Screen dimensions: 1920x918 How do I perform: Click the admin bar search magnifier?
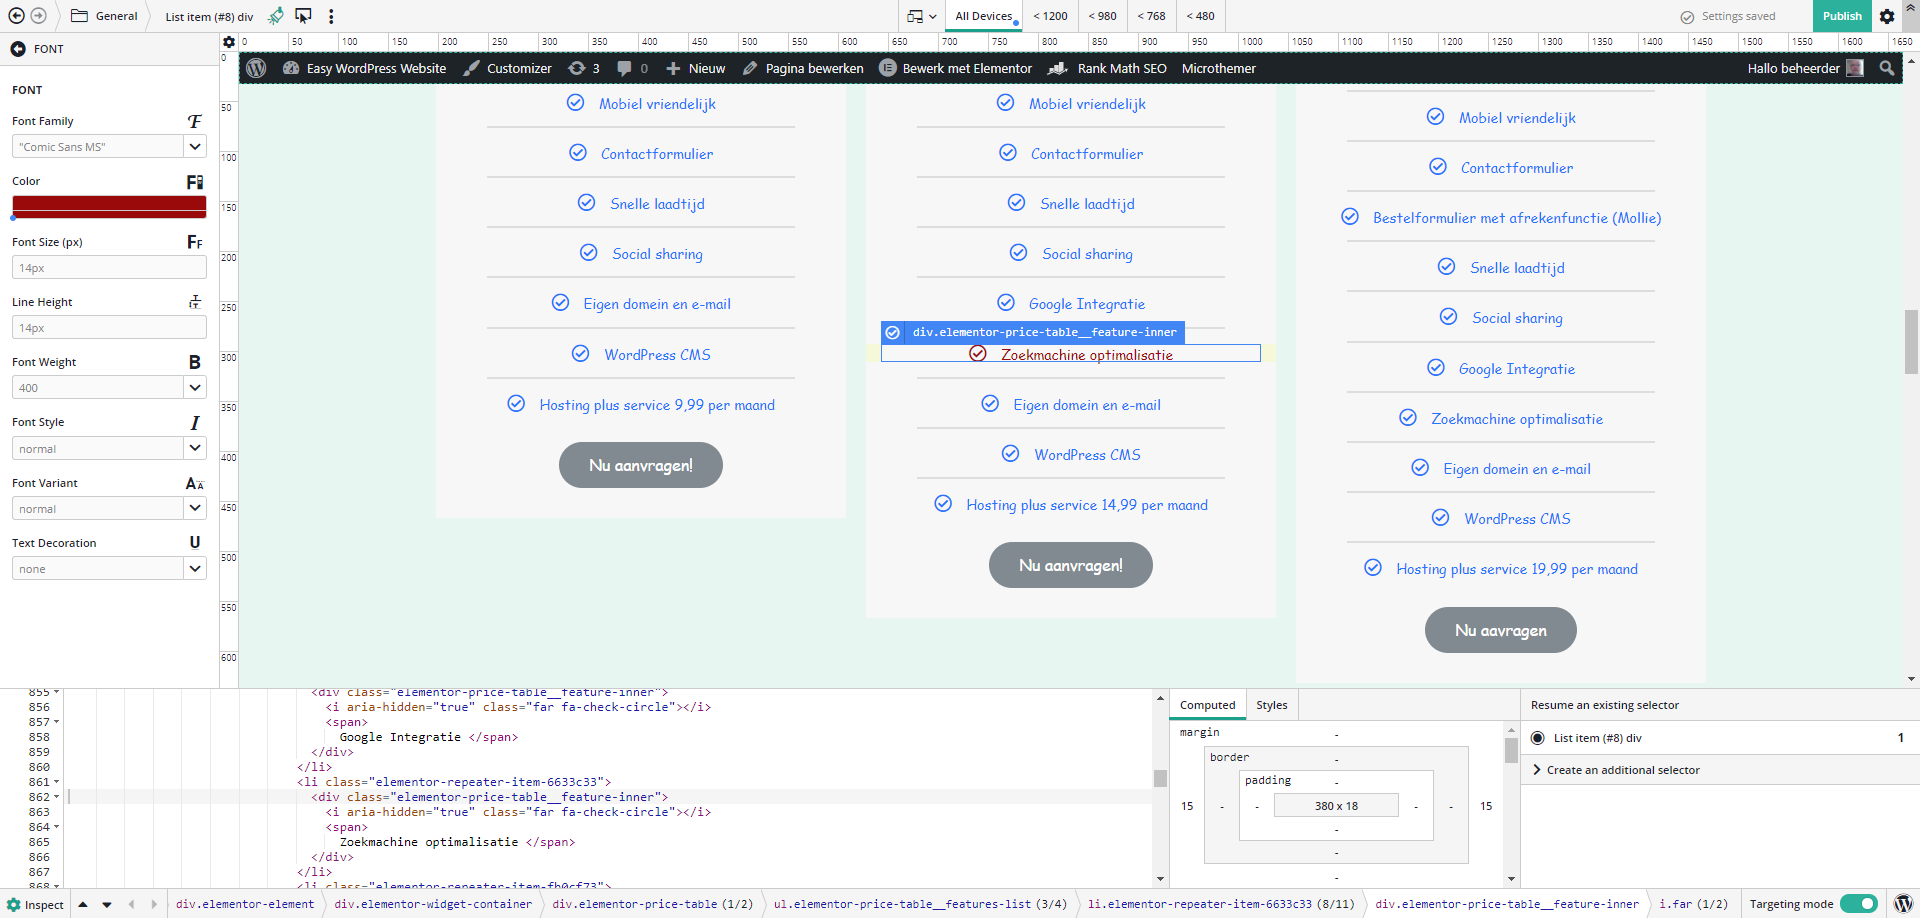pos(1886,68)
